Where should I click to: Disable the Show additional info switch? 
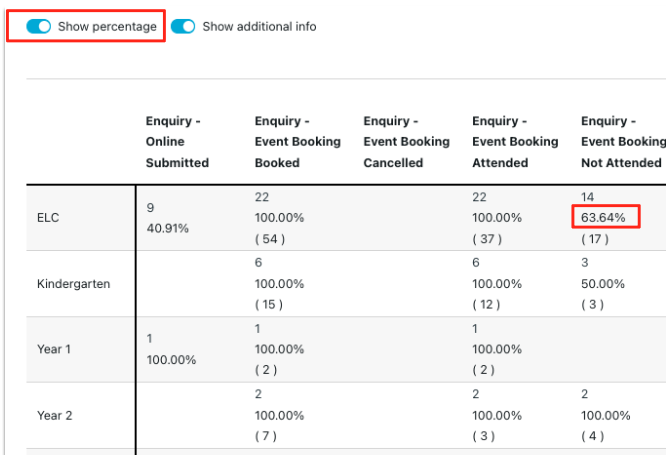pos(183,27)
